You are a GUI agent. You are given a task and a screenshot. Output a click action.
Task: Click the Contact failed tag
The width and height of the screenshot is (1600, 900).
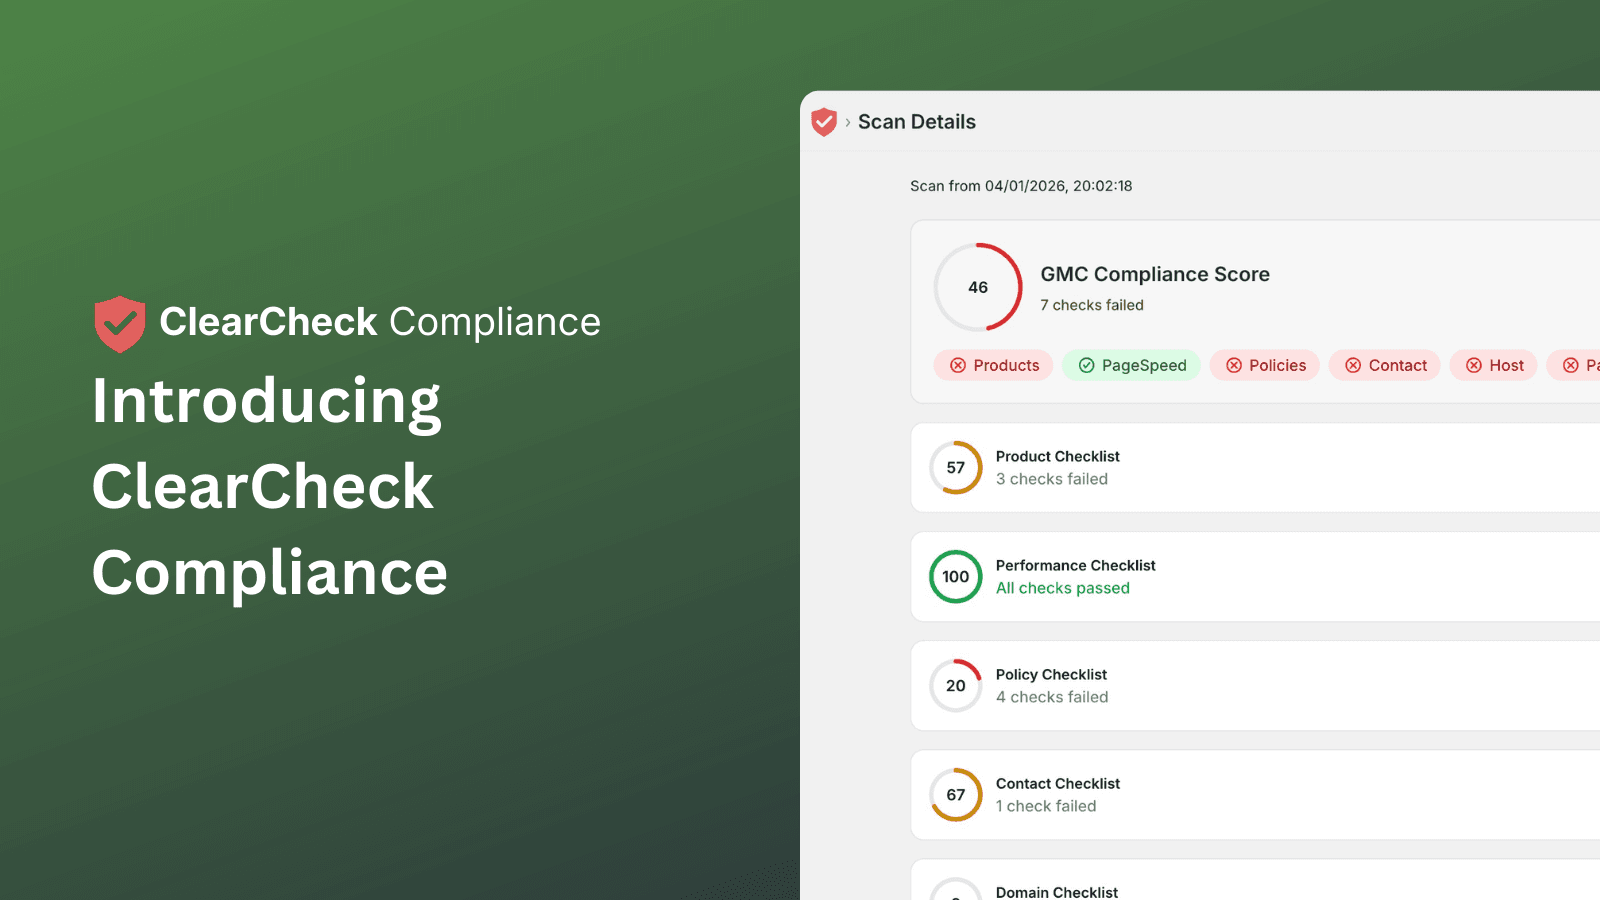pos(1385,365)
